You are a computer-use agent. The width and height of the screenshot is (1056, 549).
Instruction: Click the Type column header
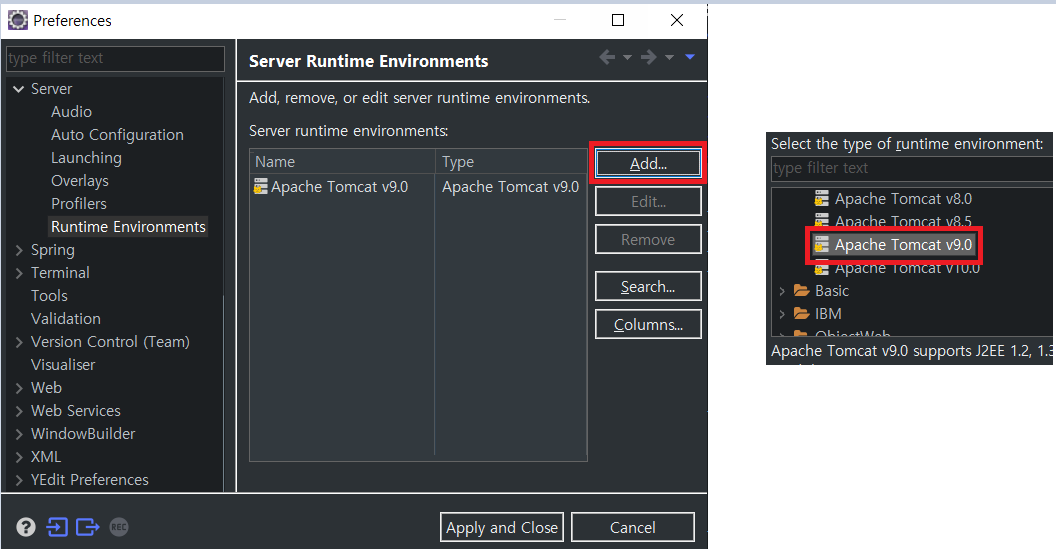pos(511,162)
